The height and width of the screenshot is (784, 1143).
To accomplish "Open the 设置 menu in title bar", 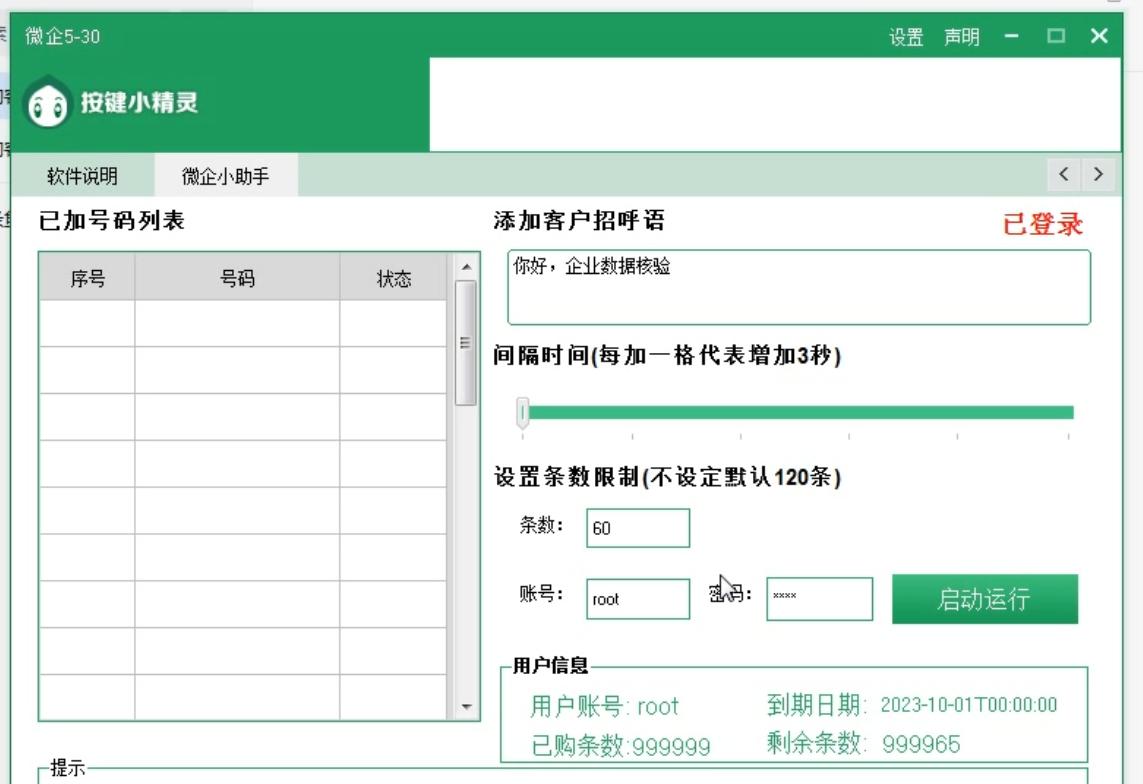I will (906, 35).
